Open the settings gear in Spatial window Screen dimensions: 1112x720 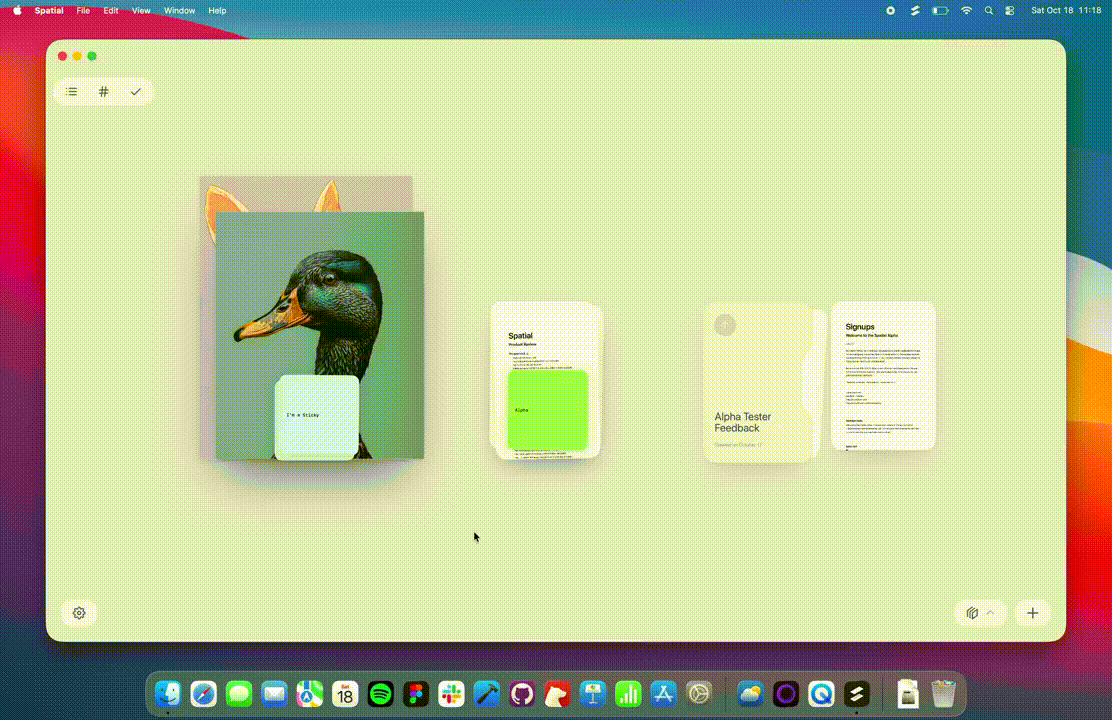[x=79, y=613]
